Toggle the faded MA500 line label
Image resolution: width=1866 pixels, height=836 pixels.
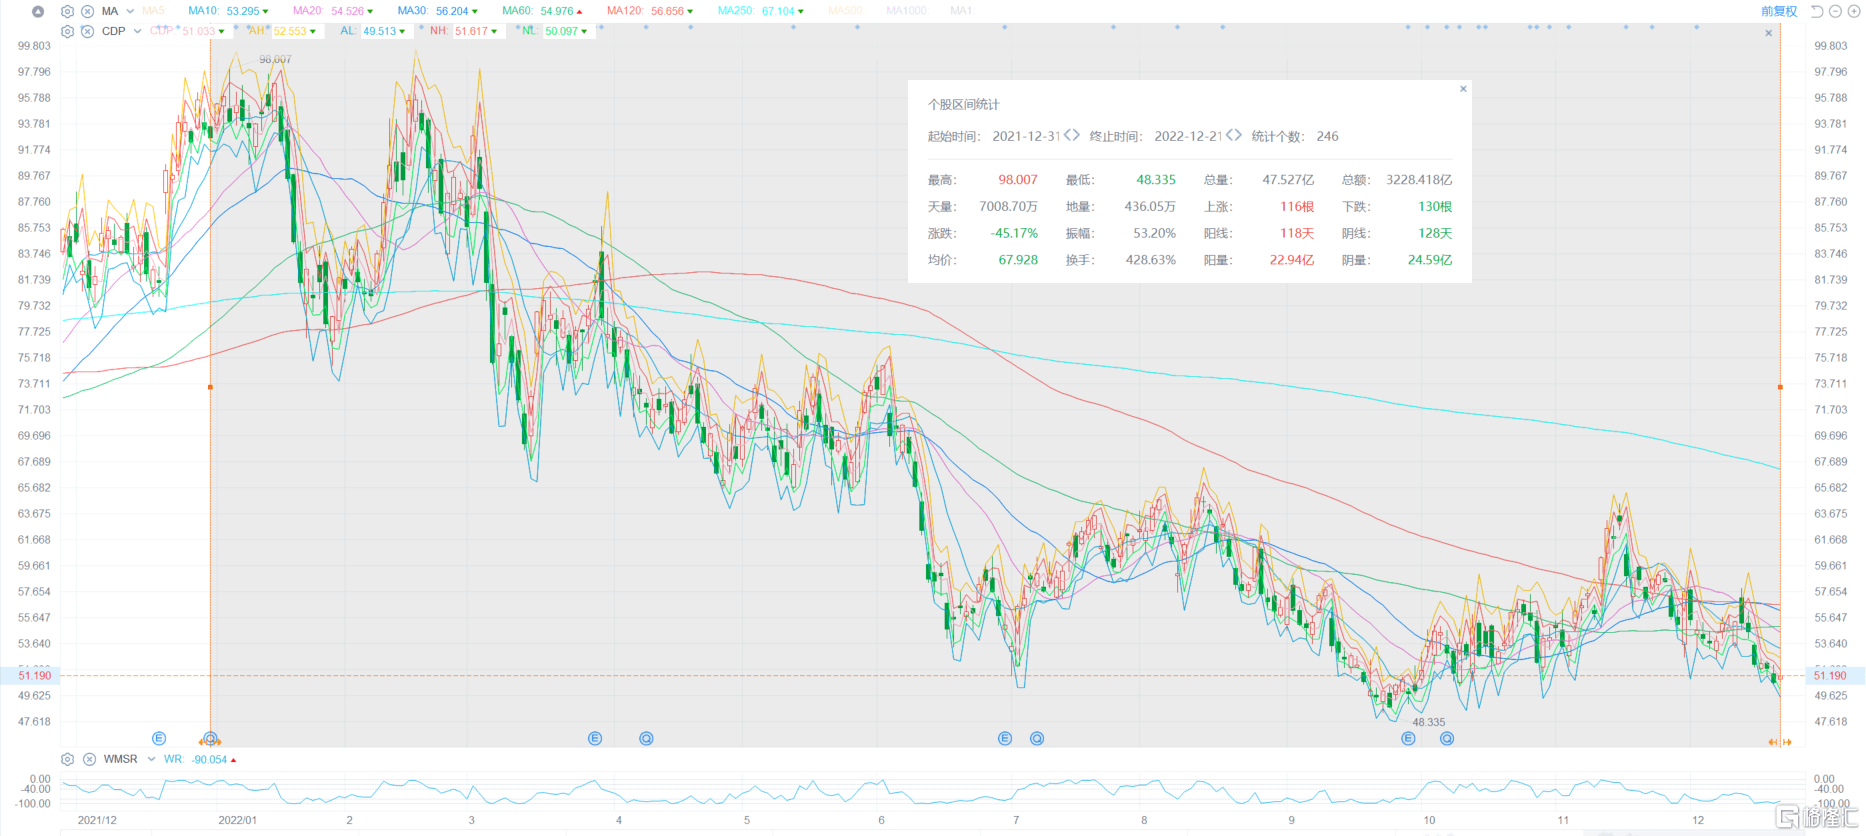pyautogui.click(x=845, y=11)
